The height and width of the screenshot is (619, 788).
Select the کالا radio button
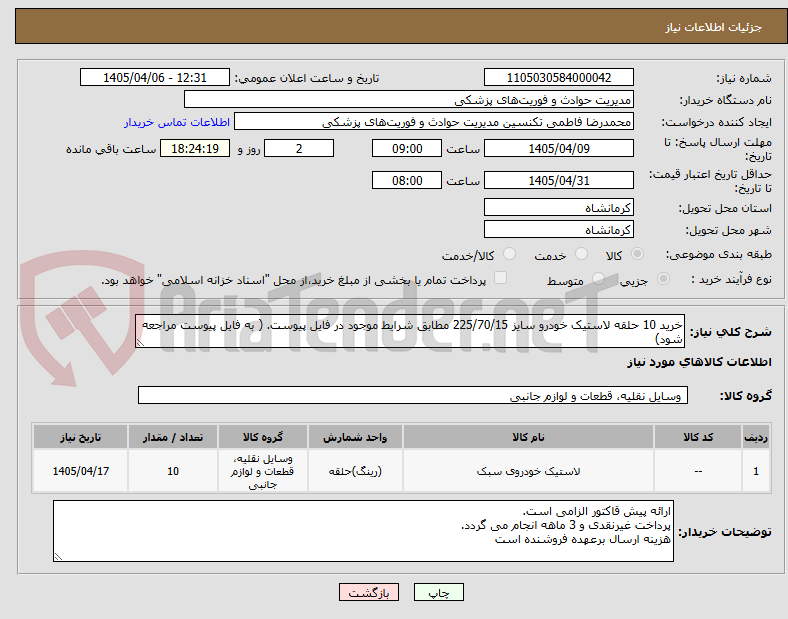coord(637,254)
